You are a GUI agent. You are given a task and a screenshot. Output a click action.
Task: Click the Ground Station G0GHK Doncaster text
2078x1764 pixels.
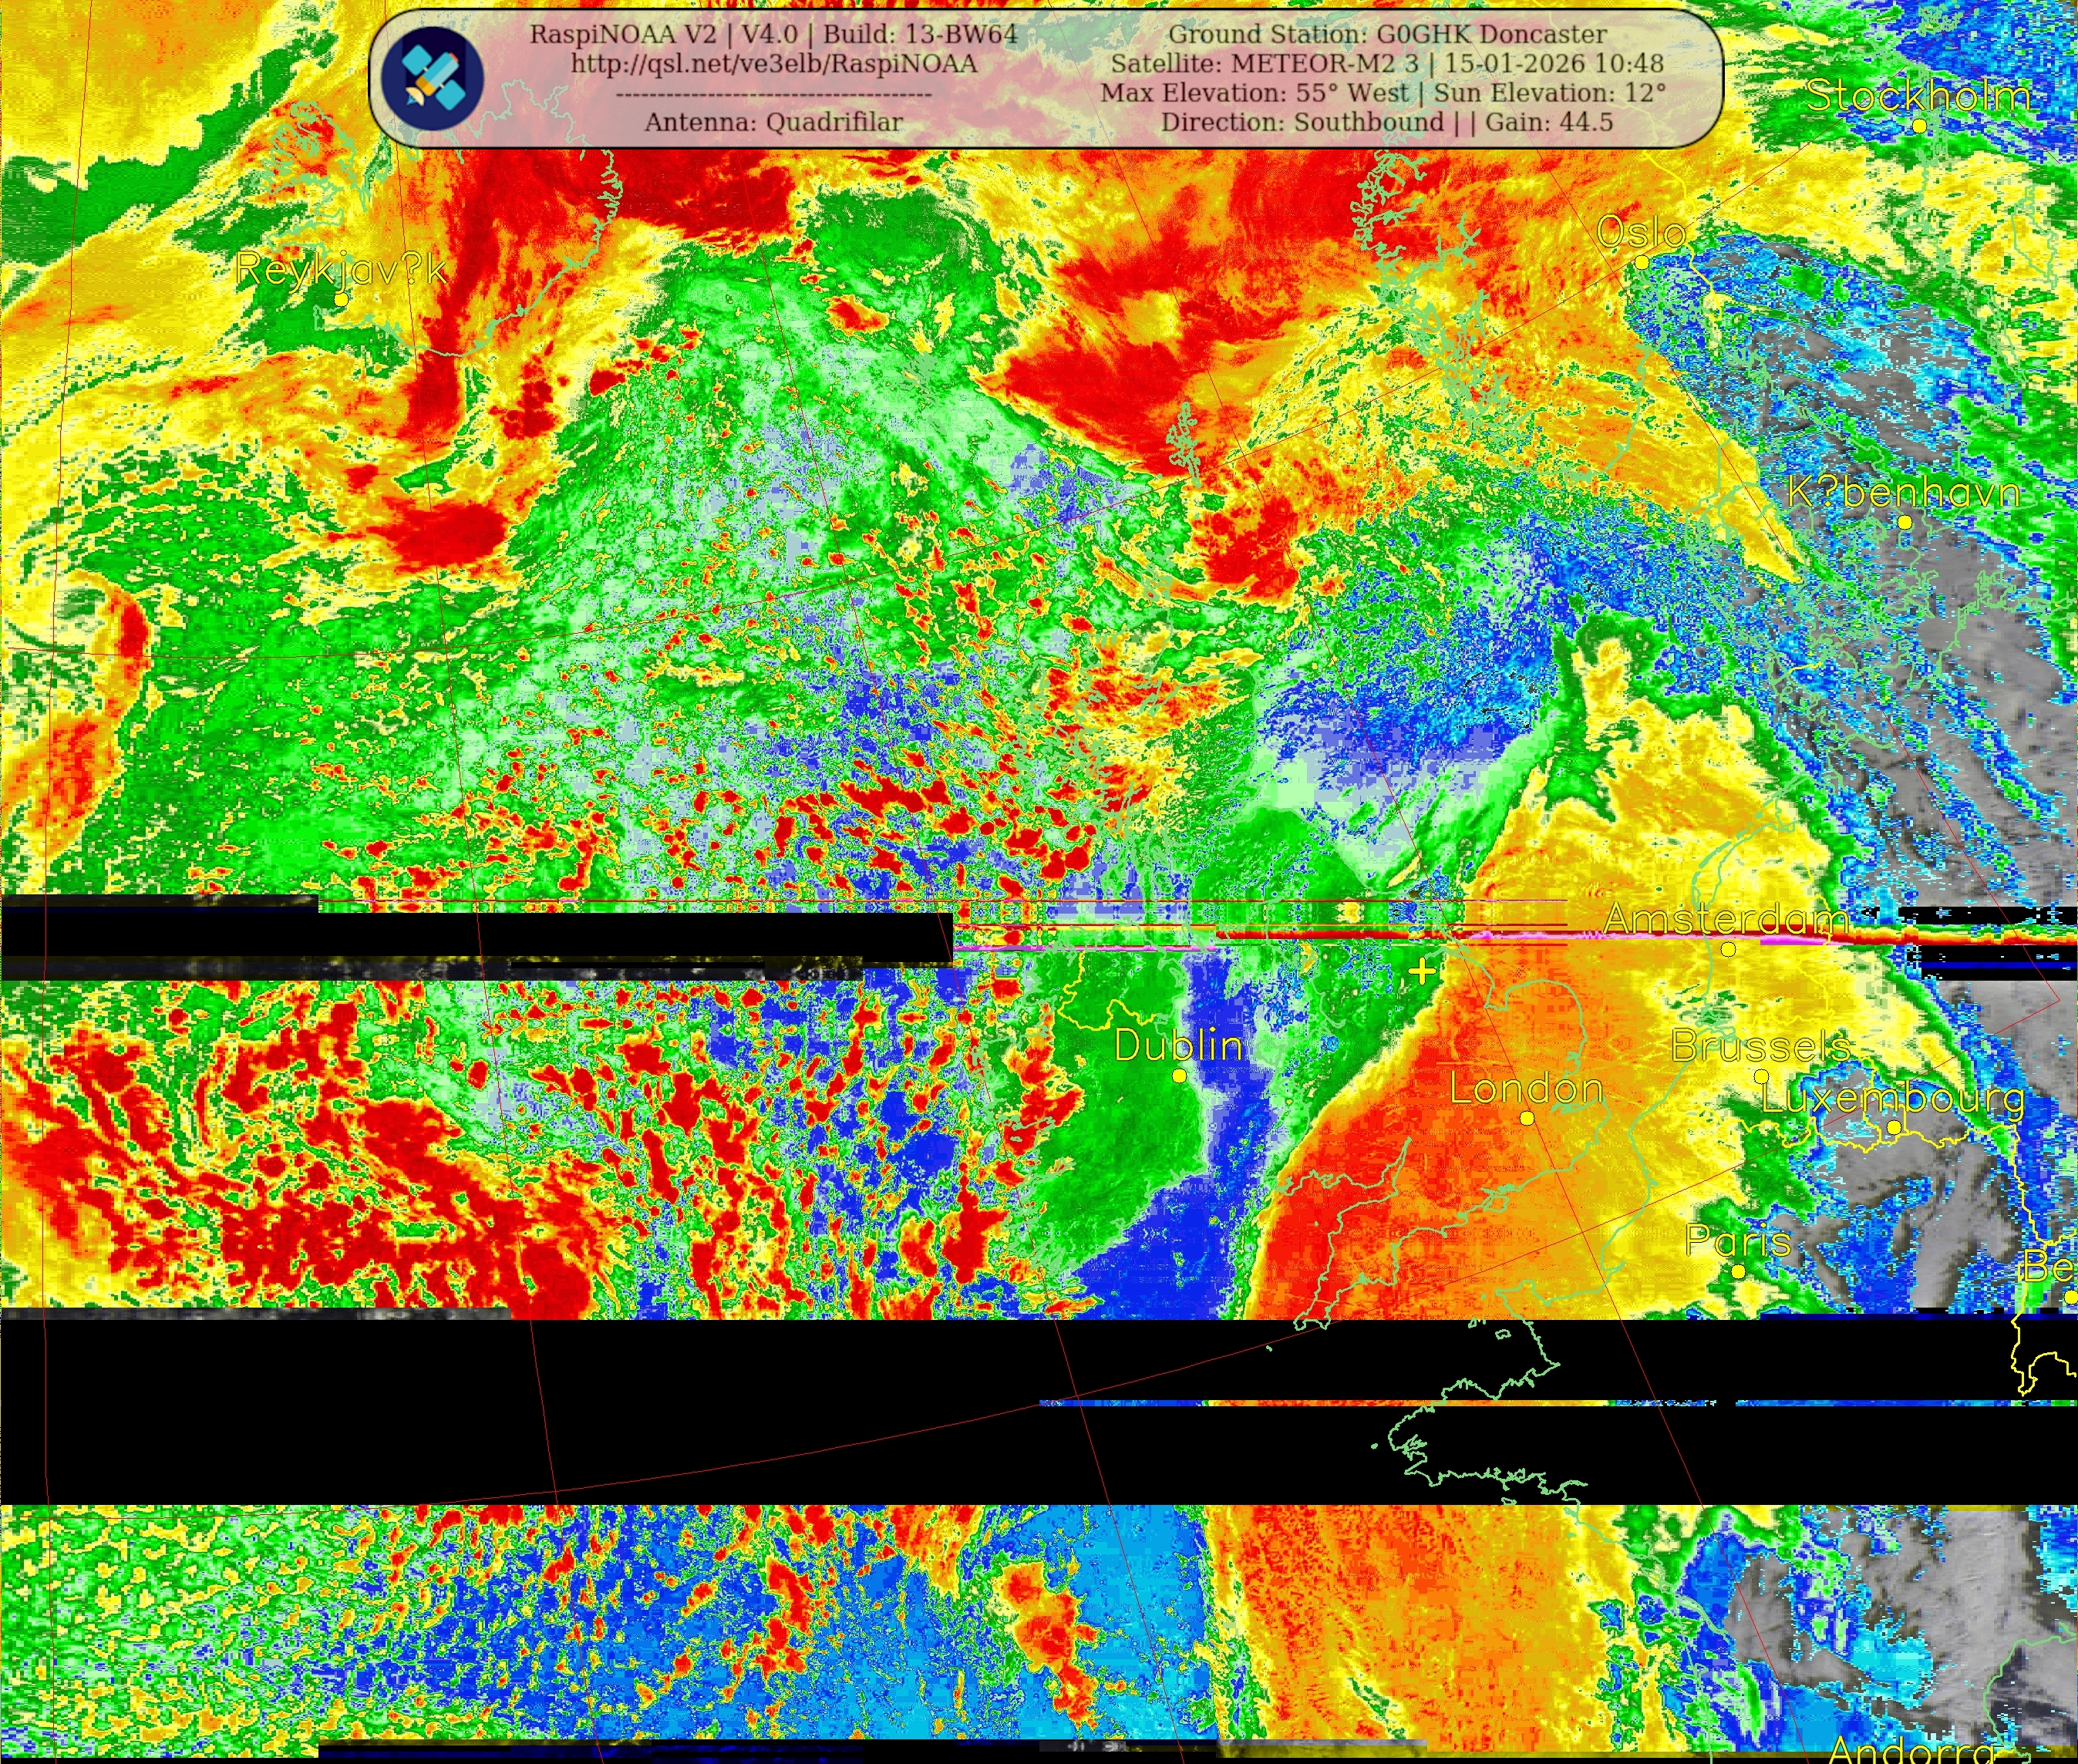click(x=1387, y=34)
